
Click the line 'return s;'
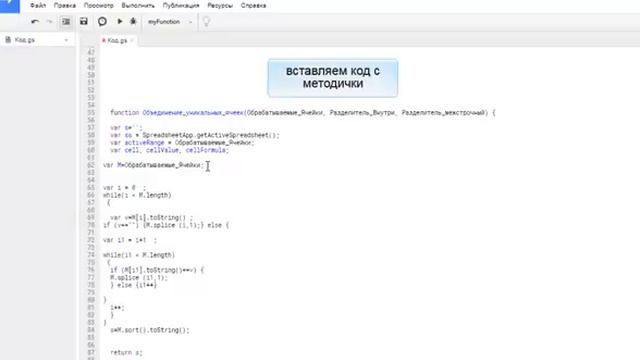coord(126,352)
